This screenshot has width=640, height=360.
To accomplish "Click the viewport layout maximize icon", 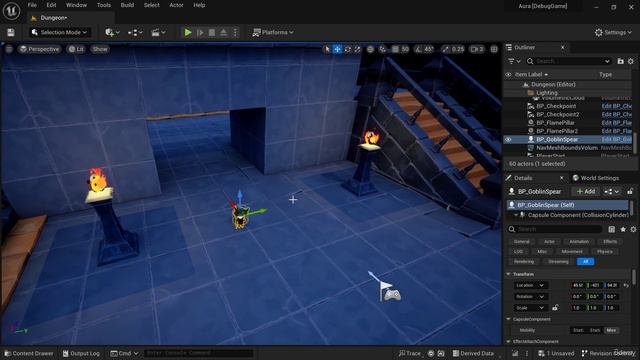I will pos(494,49).
